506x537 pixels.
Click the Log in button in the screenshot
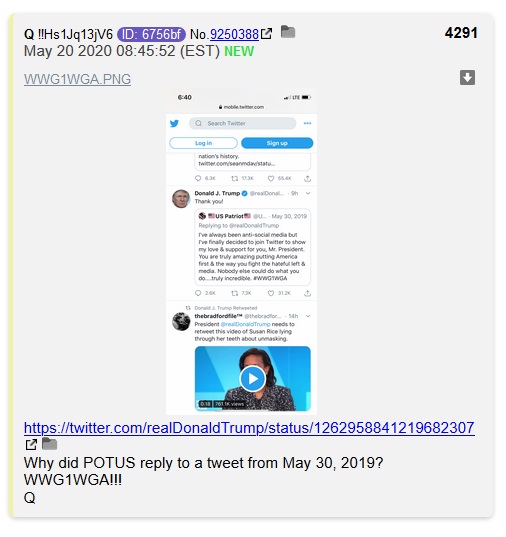point(203,143)
